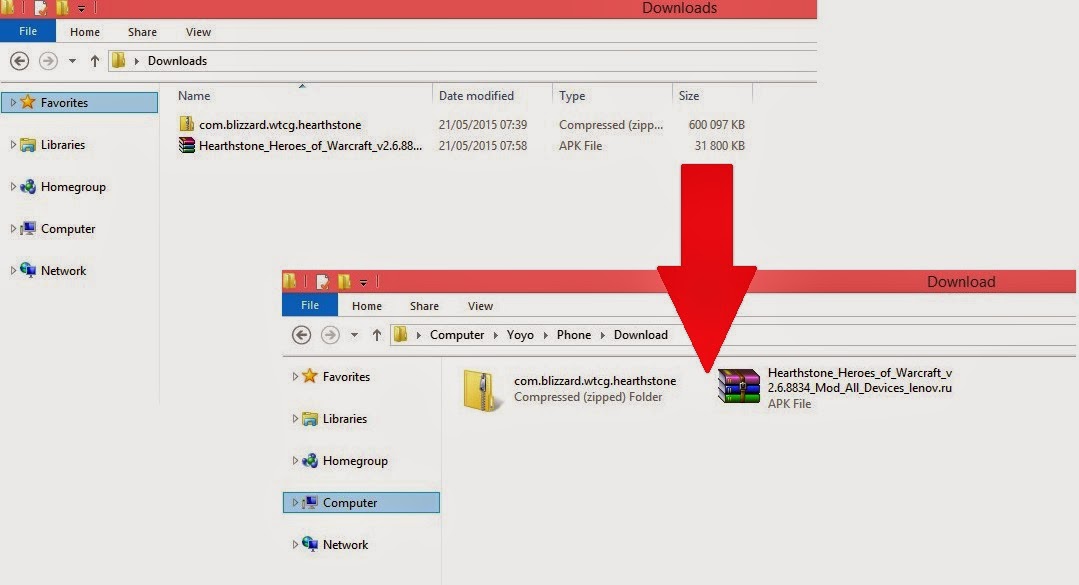Screen dimensions: 1079x585
Task: Open Home ribbon tab in Download window
Action: point(367,306)
